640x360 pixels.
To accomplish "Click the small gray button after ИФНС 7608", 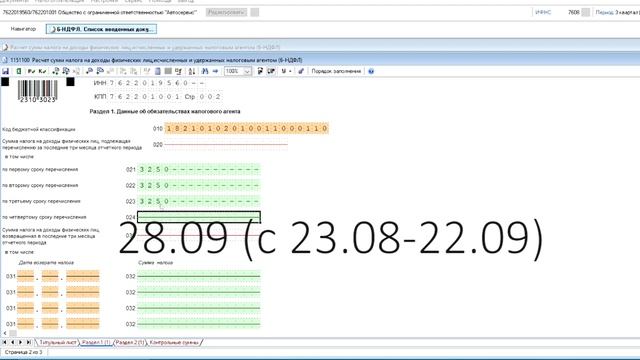I will pos(586,12).
